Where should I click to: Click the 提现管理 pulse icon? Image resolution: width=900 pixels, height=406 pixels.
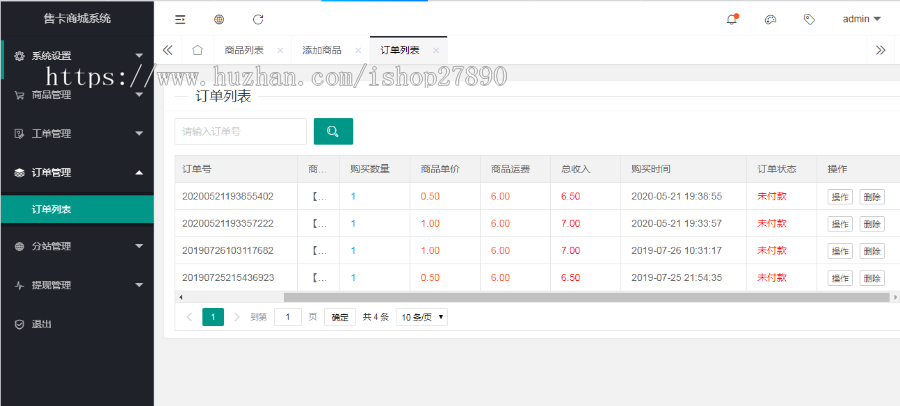(x=19, y=285)
